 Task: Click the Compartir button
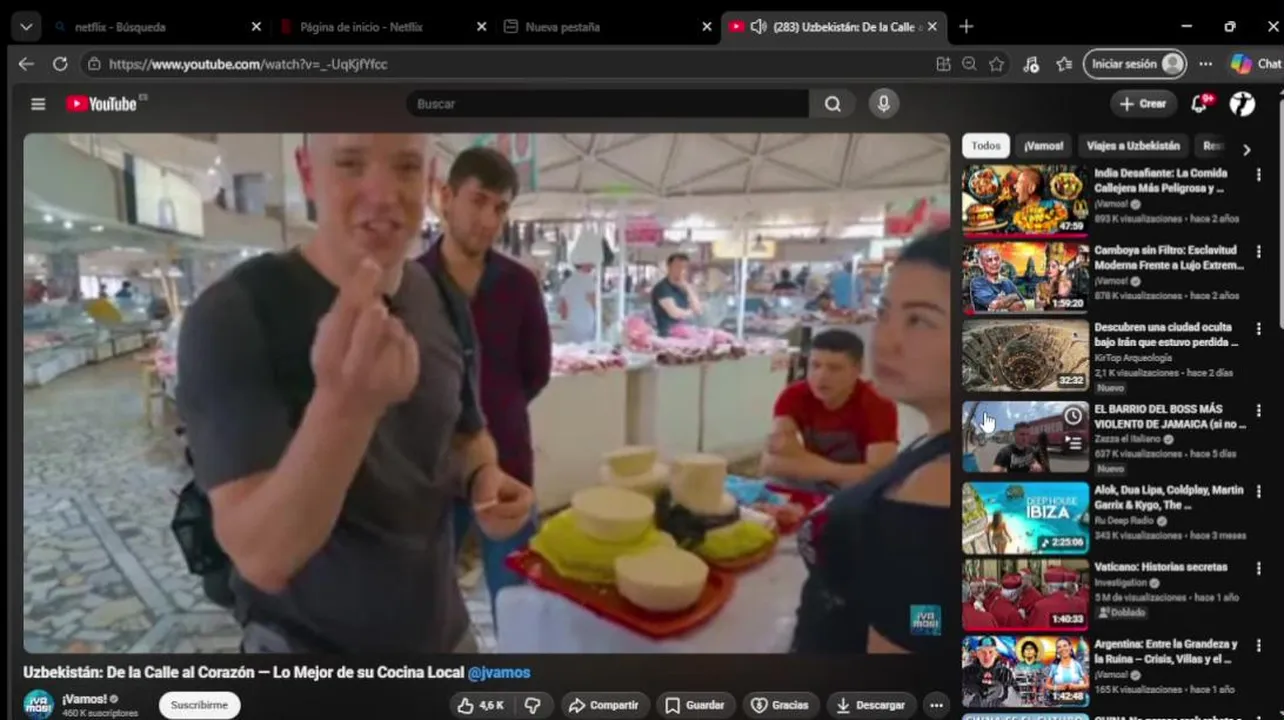tap(604, 705)
